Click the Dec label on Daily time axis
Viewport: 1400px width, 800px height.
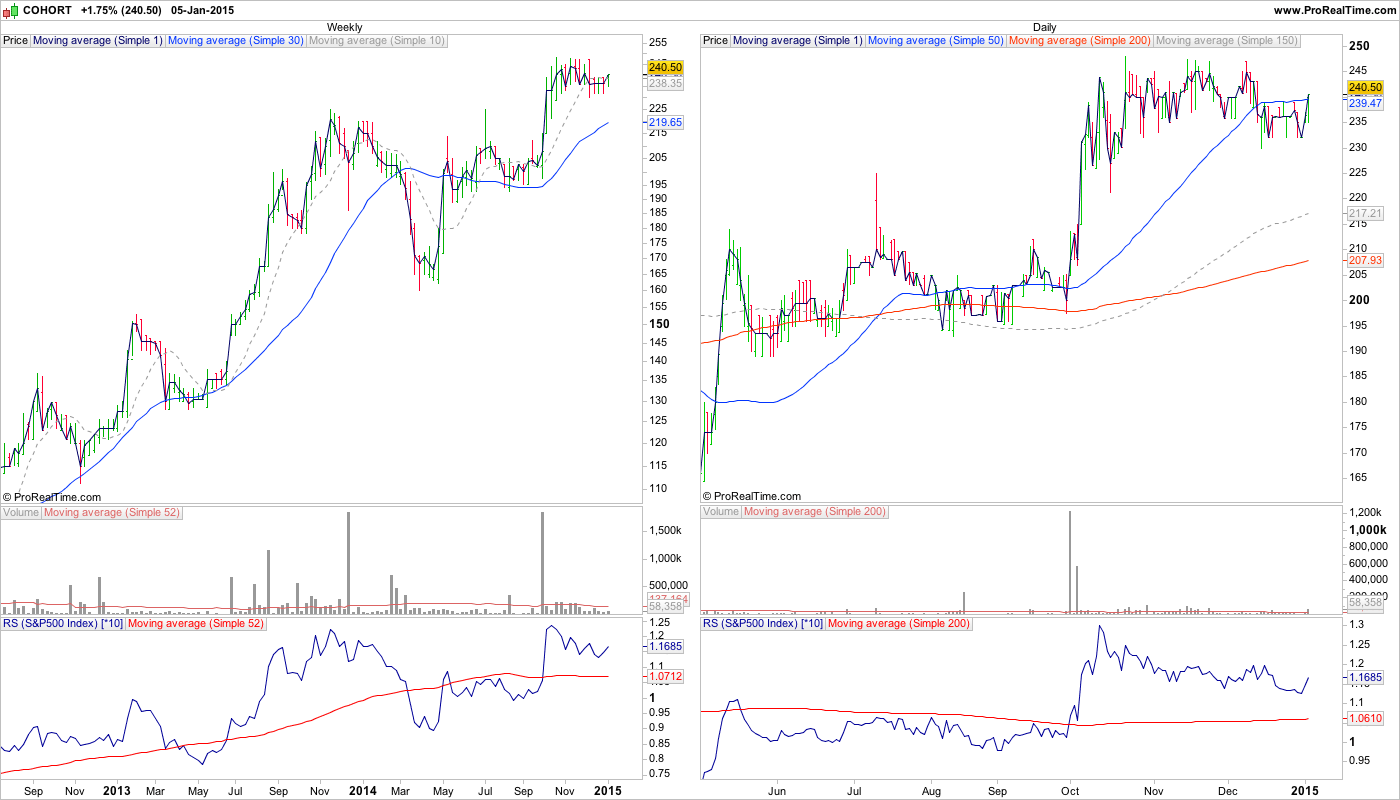[x=1227, y=790]
